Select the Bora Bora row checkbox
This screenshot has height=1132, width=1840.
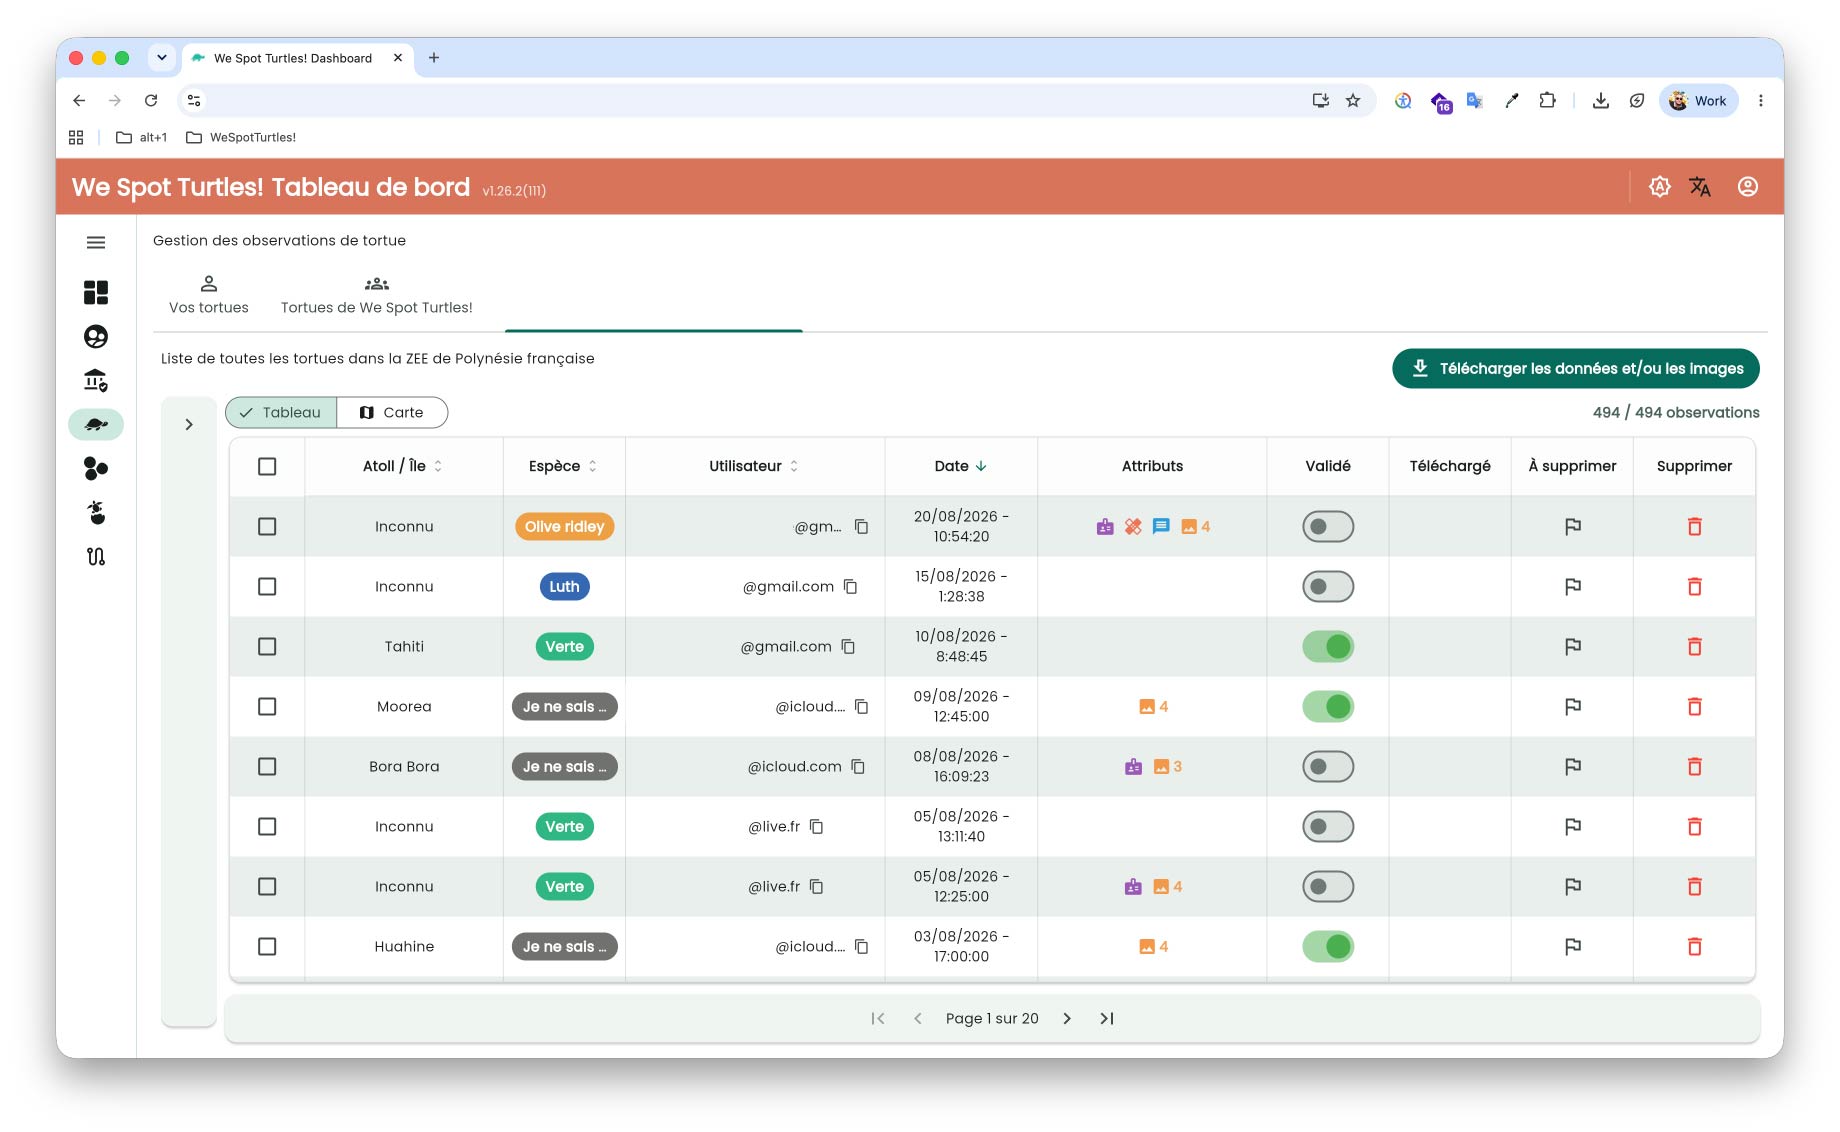[x=267, y=767]
